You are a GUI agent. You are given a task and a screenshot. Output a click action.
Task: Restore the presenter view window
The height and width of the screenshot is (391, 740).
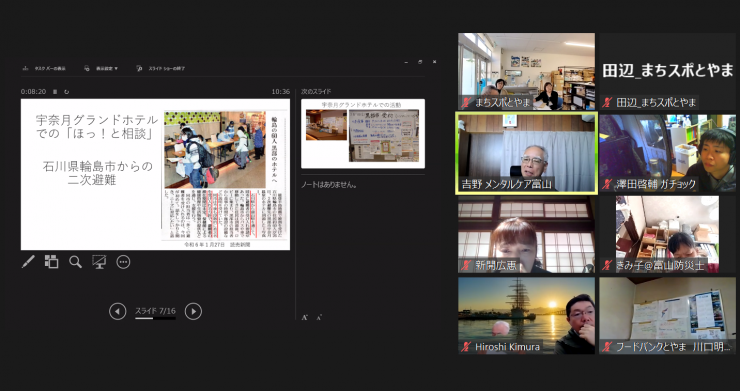[x=420, y=62]
